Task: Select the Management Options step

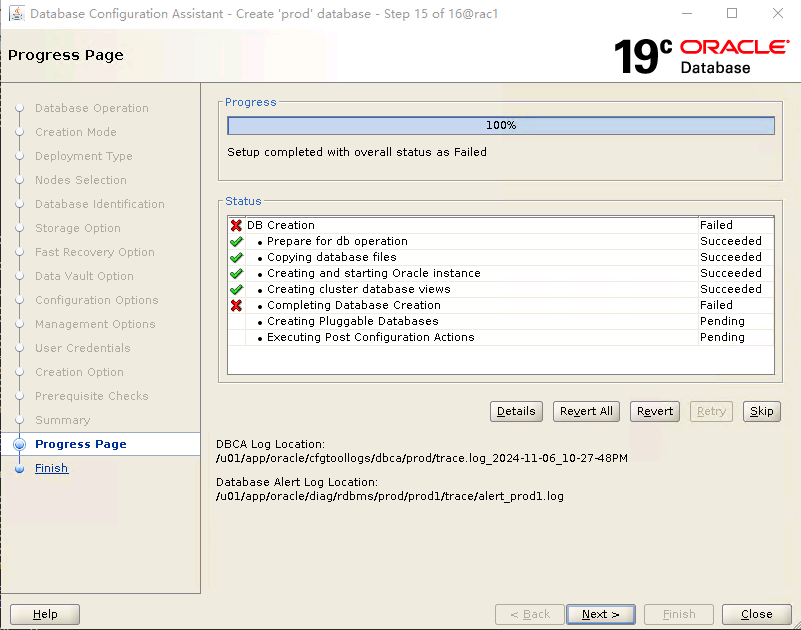Action: pos(95,324)
